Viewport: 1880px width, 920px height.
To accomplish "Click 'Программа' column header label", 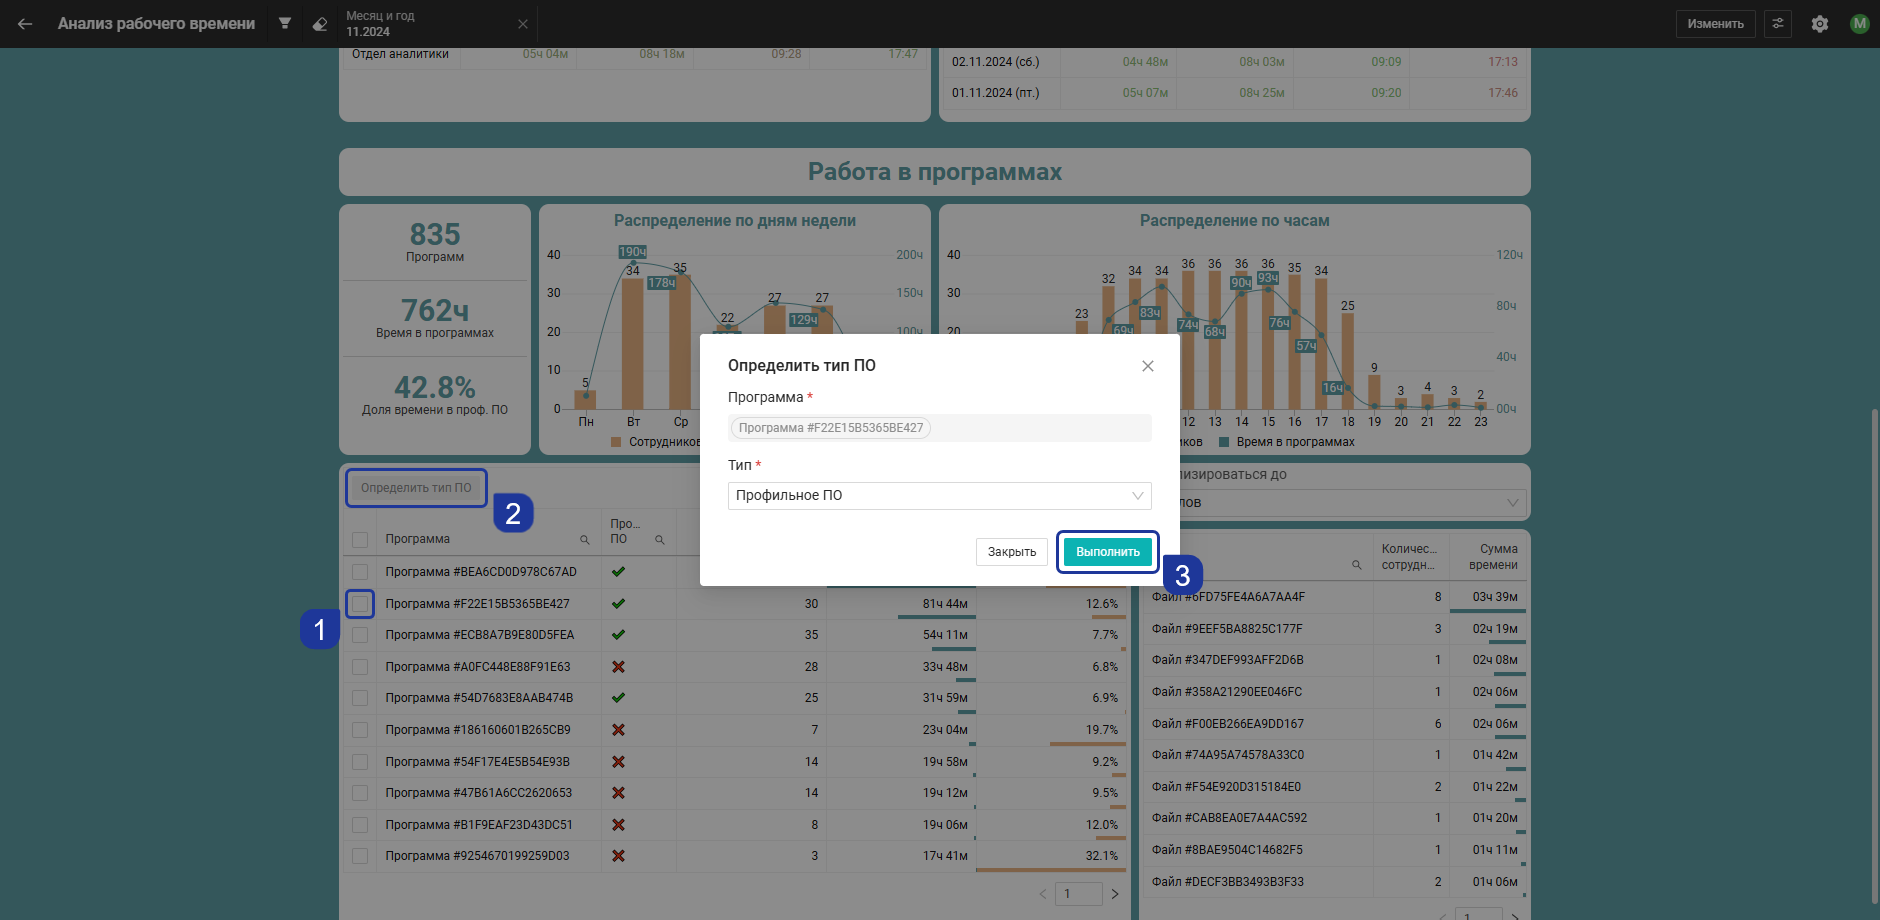I will click(x=418, y=540).
